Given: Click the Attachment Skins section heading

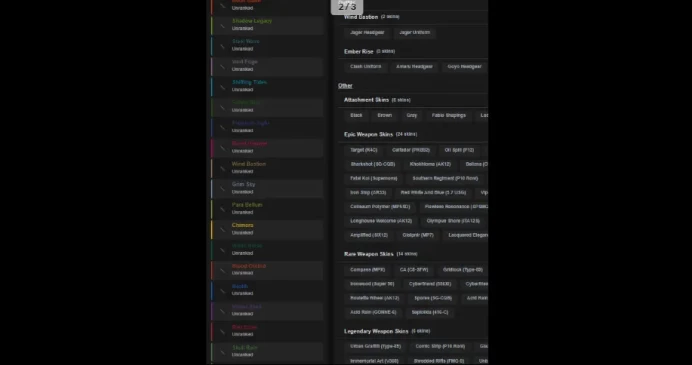Looking at the screenshot, I should pos(366,100).
